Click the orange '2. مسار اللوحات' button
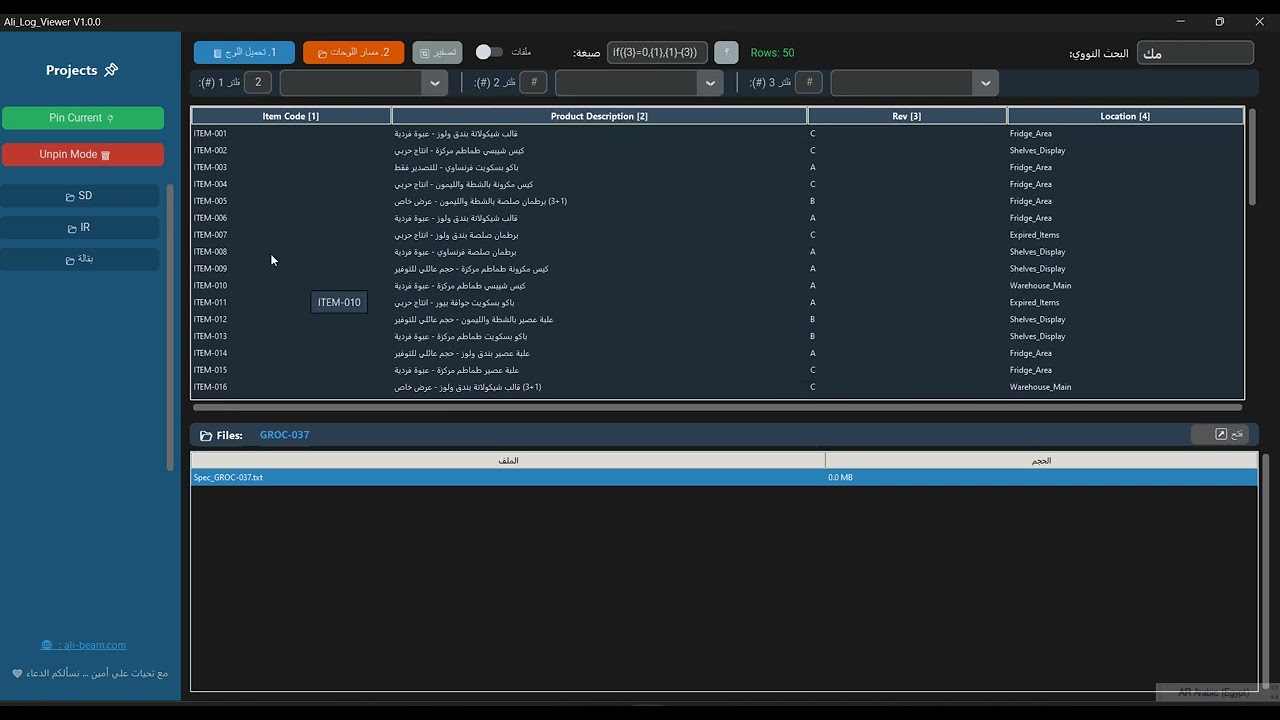 tap(354, 52)
